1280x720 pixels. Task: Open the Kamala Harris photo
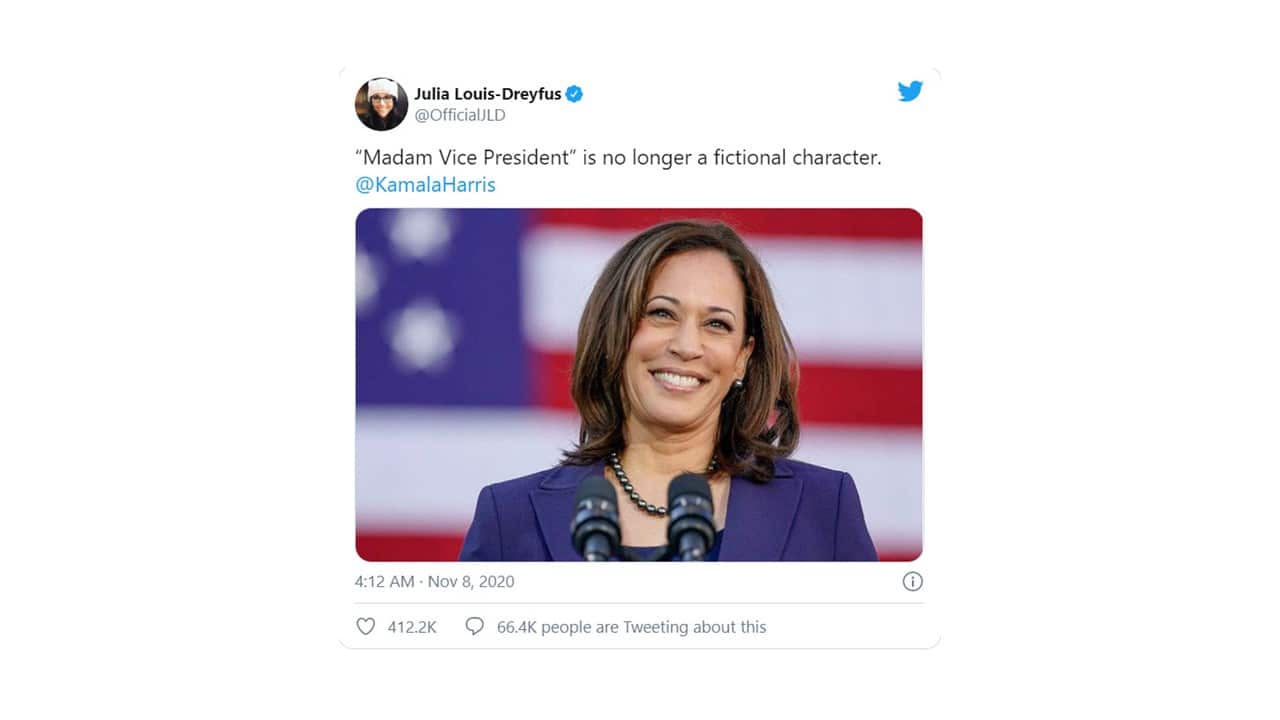click(x=639, y=384)
